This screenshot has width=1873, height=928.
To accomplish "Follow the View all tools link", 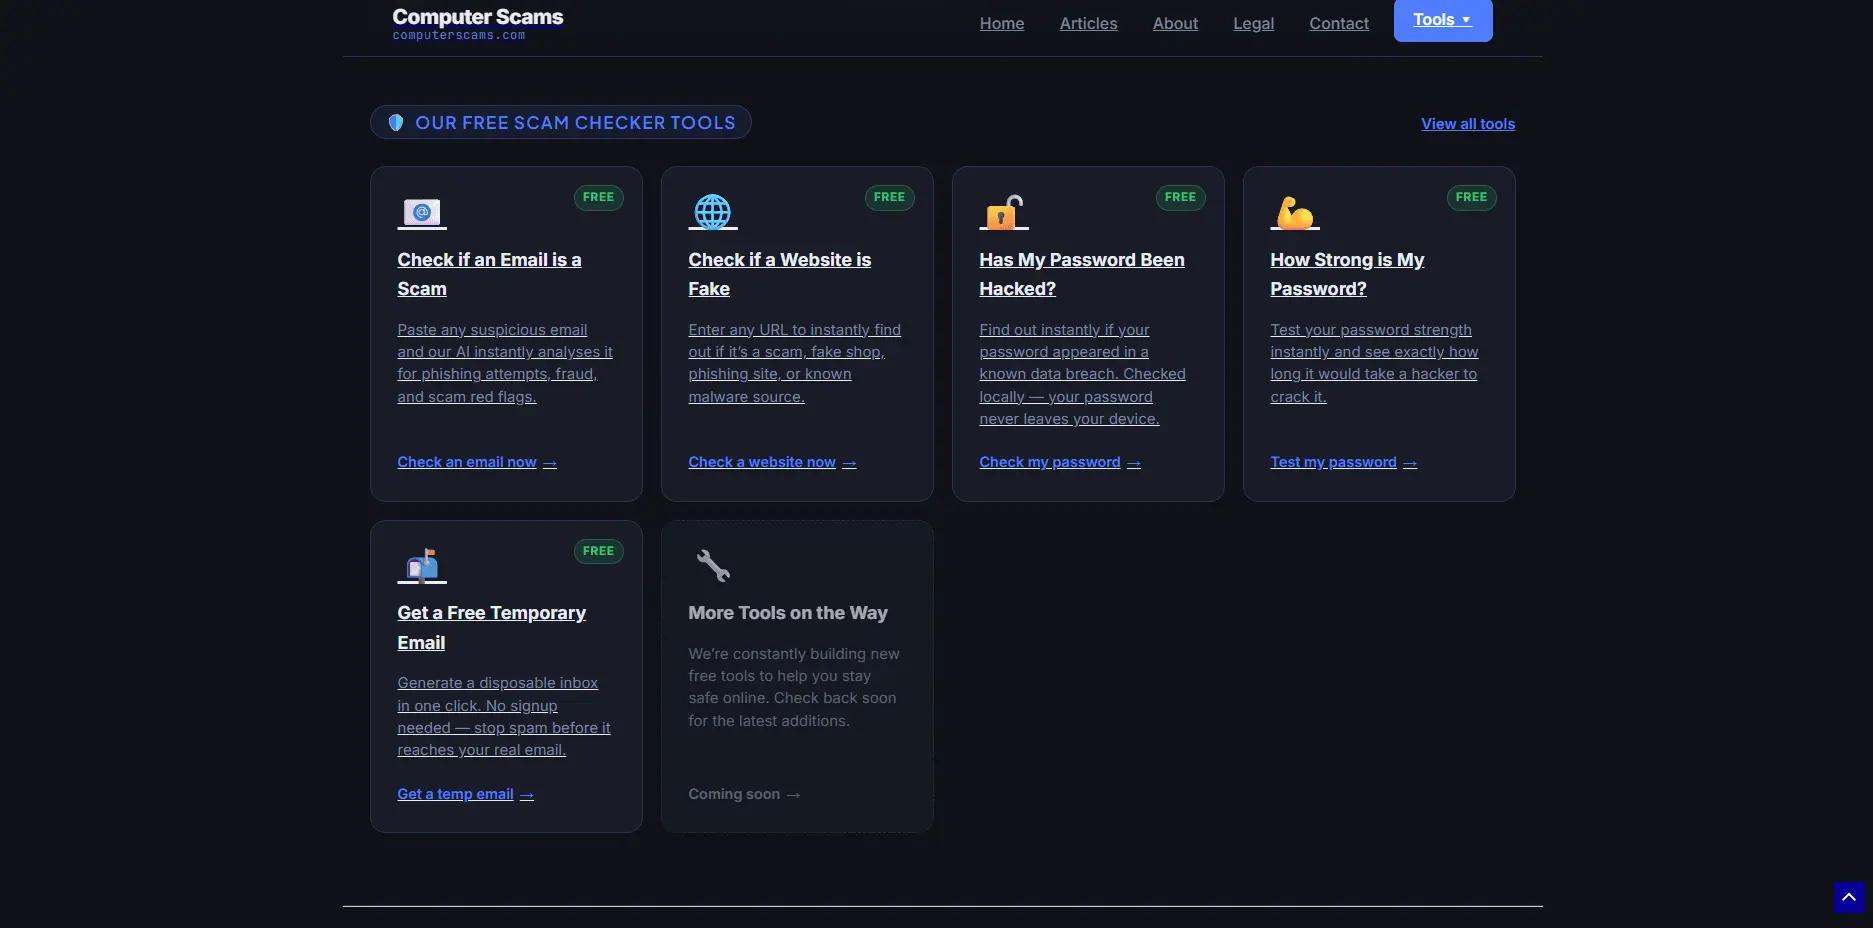I will click(x=1468, y=124).
